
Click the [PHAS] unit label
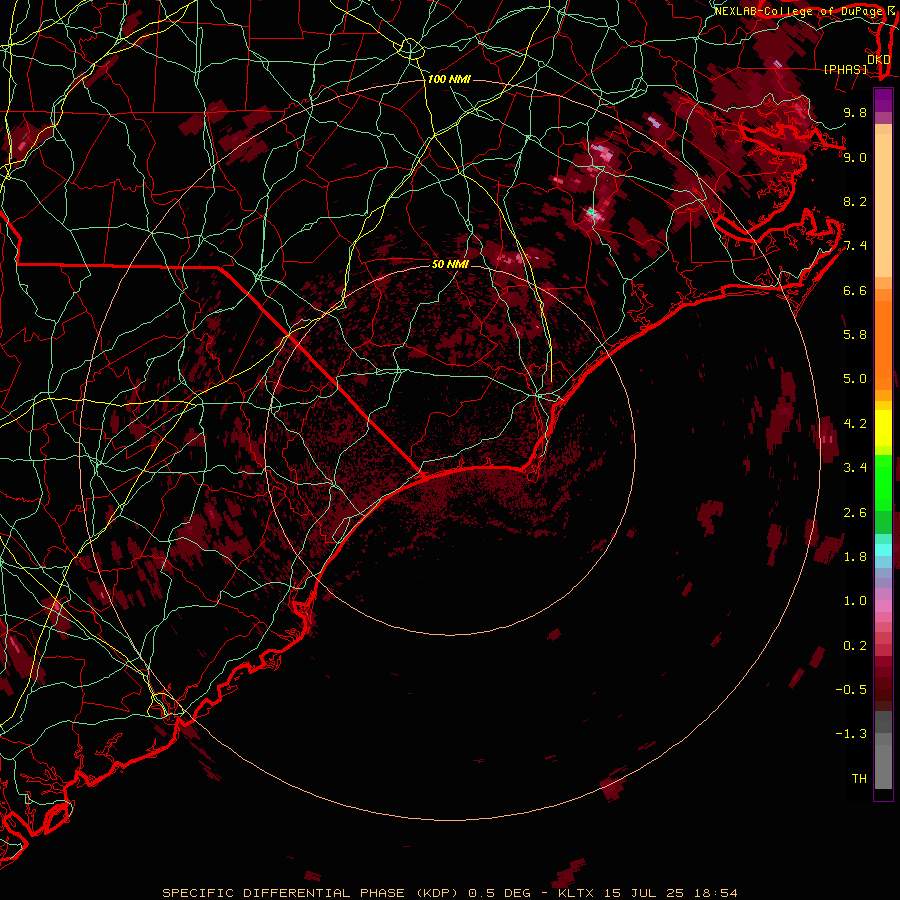tap(845, 69)
